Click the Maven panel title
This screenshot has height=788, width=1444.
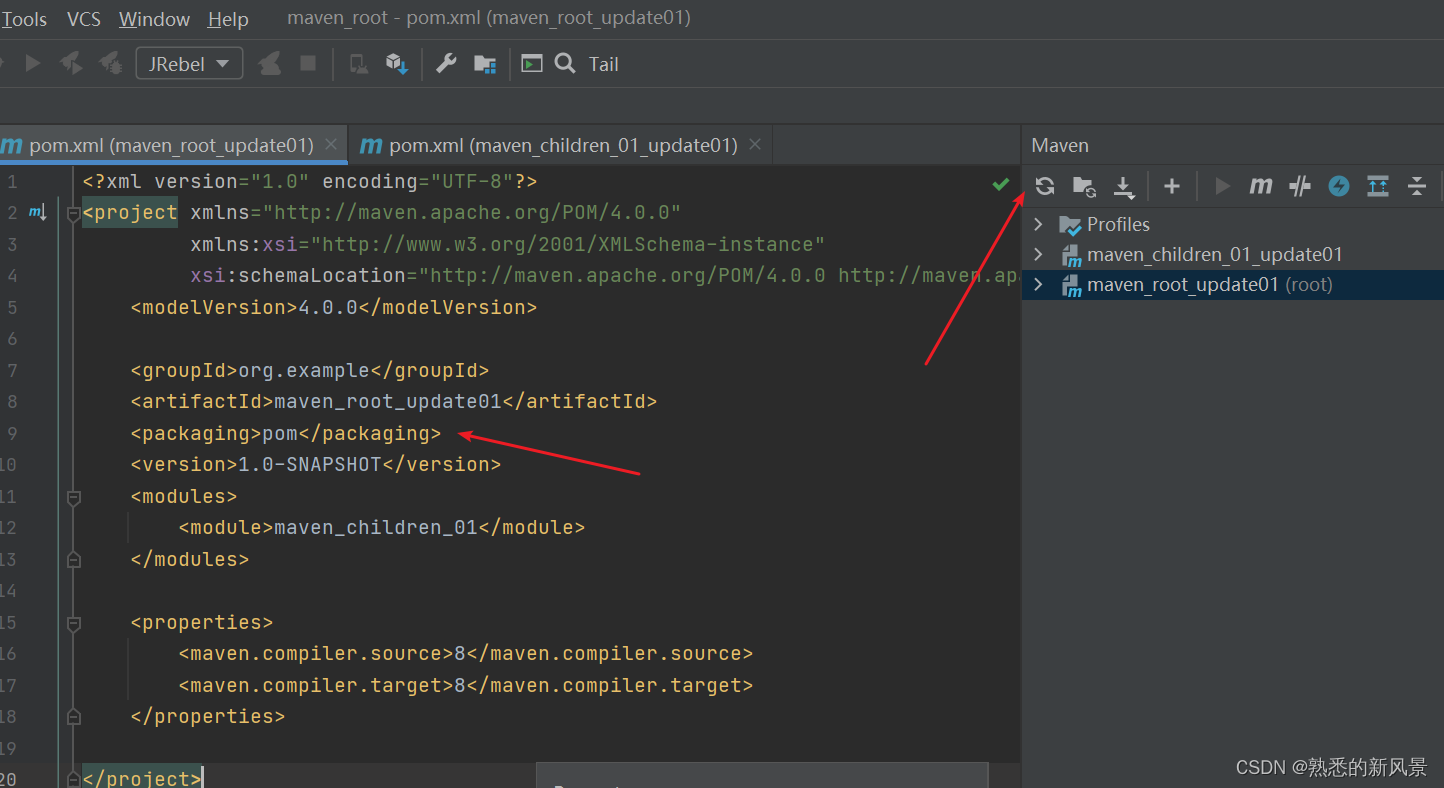[1060, 145]
